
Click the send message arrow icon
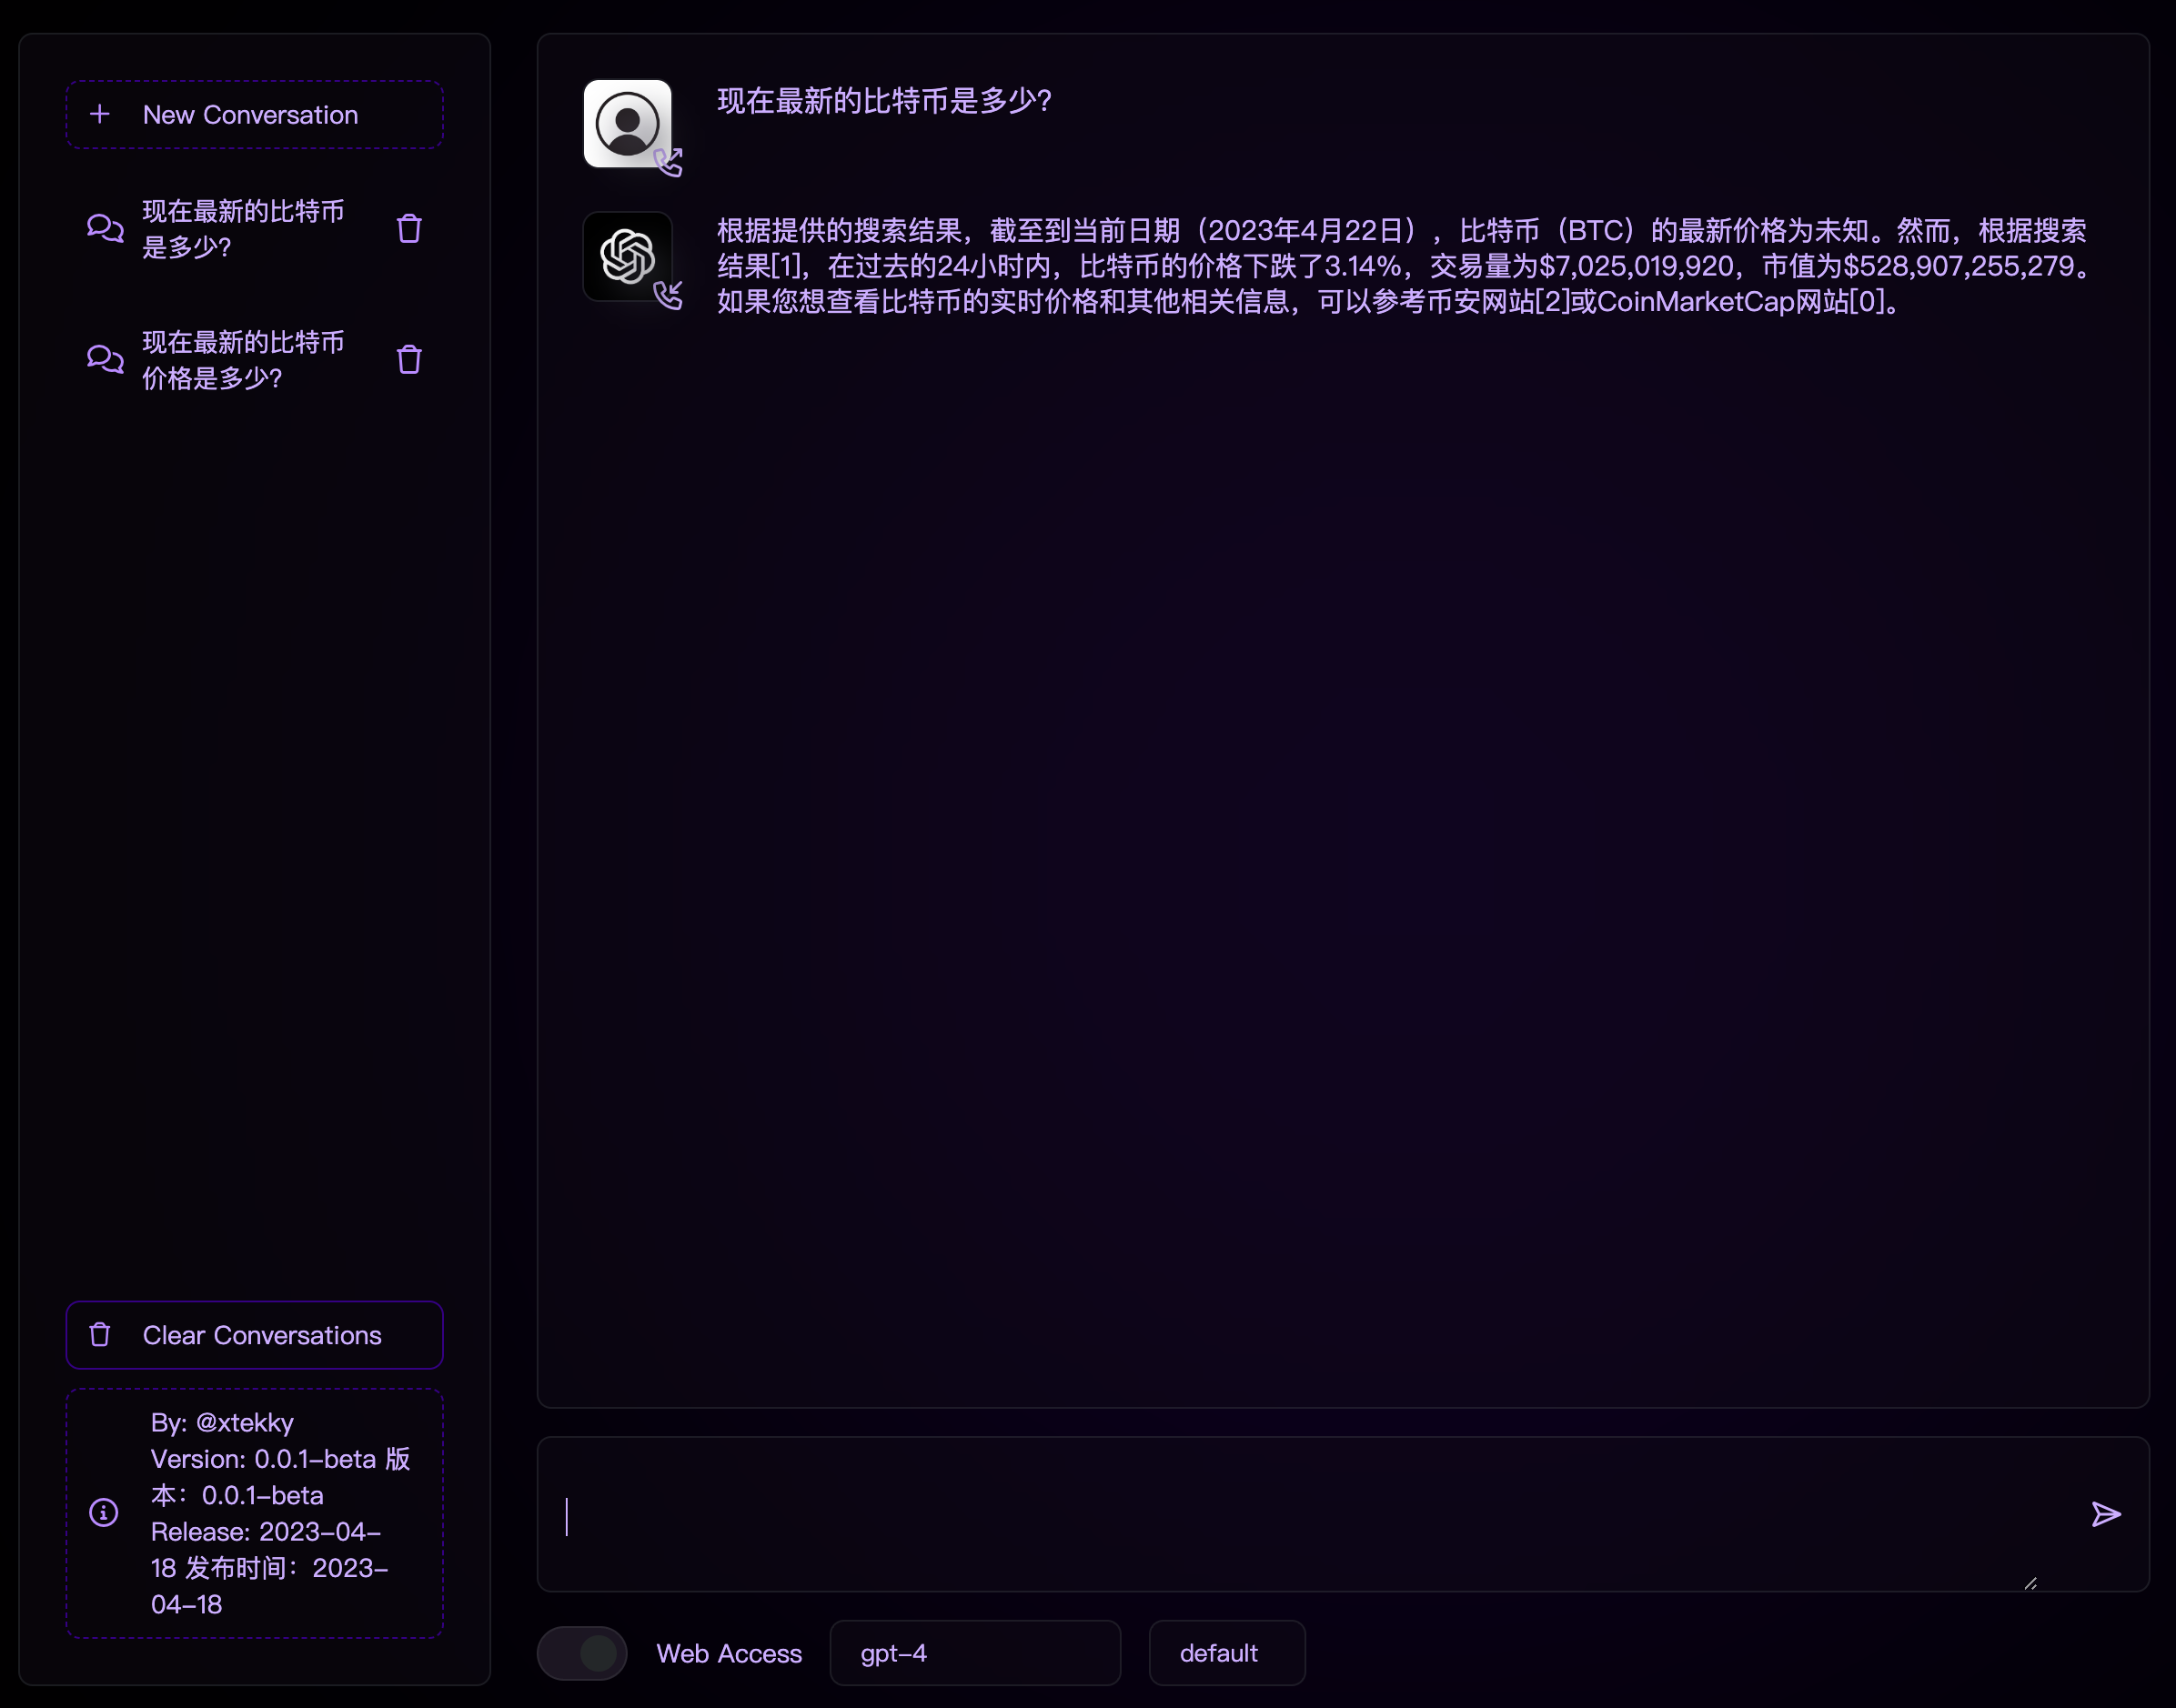pos(2105,1514)
